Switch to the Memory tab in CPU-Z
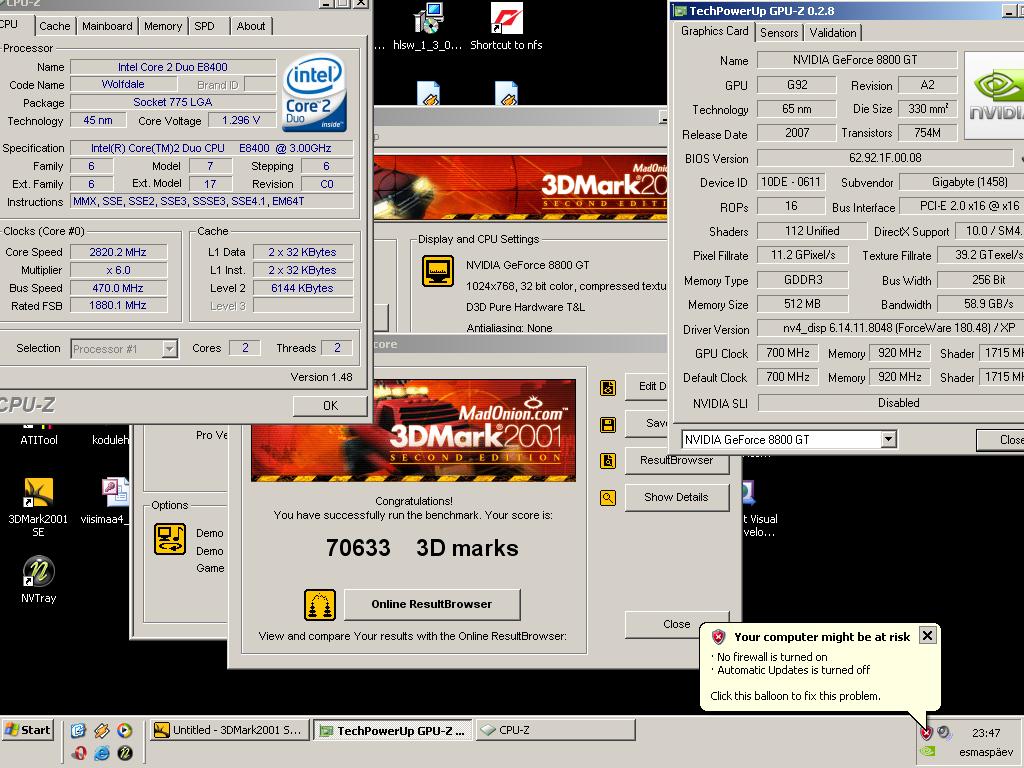Viewport: 1024px width, 768px height. 163,26
